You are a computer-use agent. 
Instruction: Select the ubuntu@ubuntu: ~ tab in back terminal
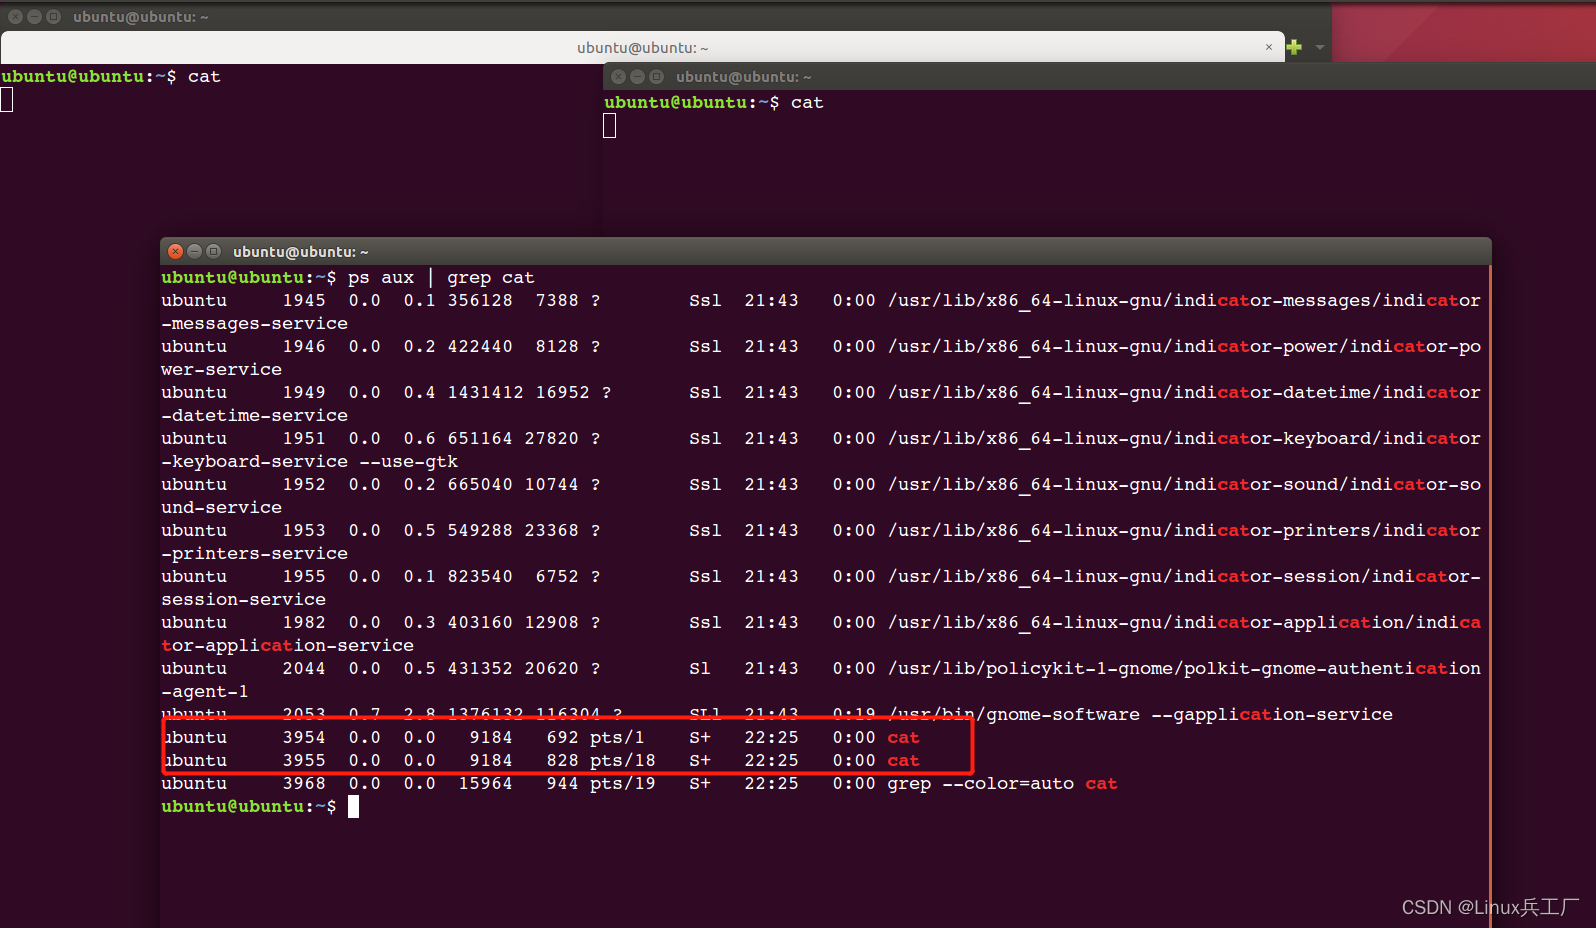(x=642, y=47)
